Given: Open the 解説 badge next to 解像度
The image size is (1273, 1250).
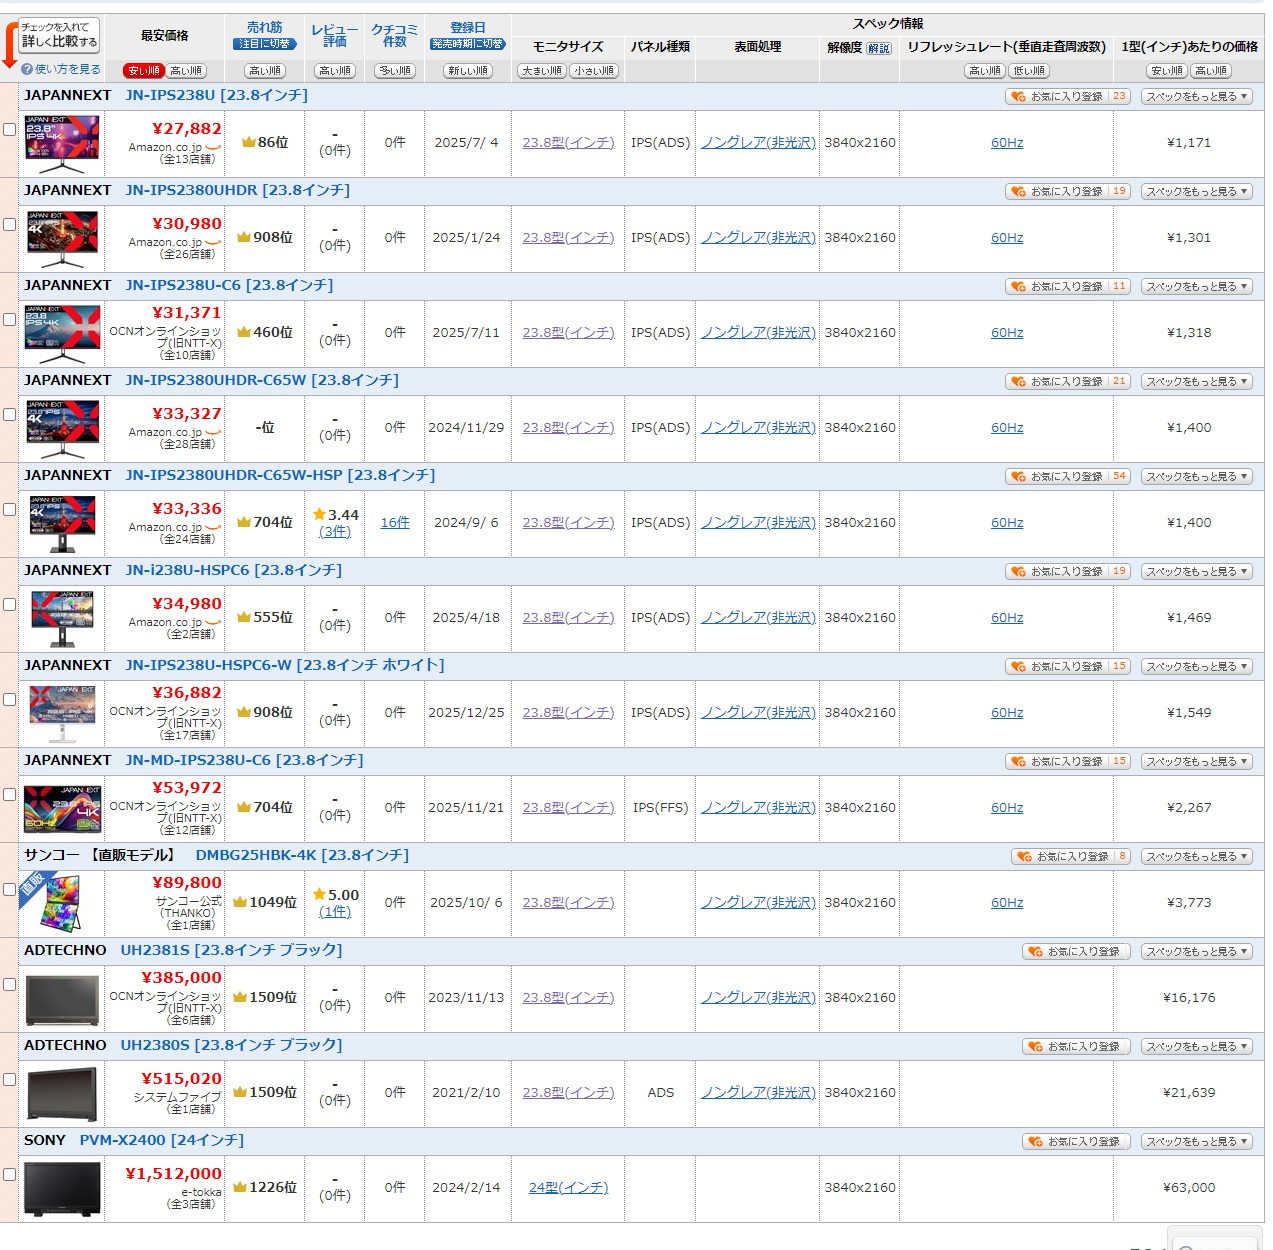Looking at the screenshot, I should coord(879,48).
